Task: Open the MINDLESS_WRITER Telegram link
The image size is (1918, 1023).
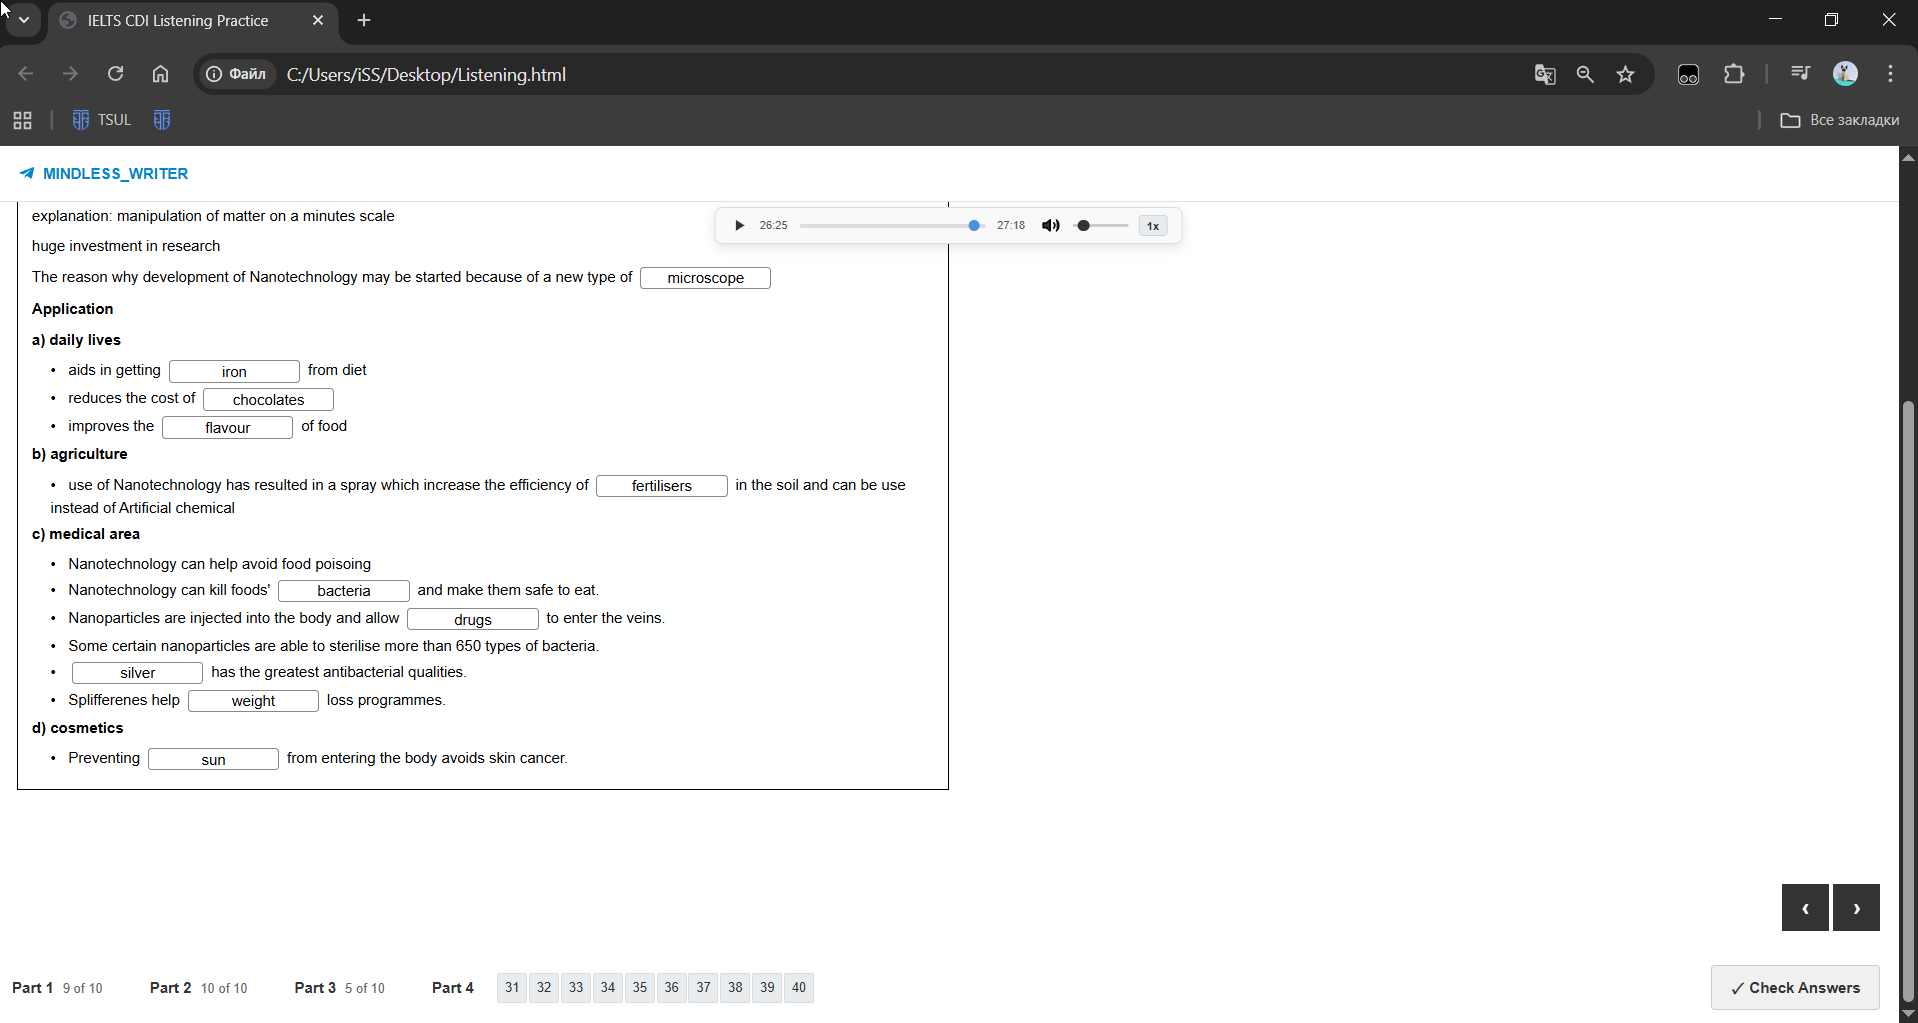Action: [104, 174]
